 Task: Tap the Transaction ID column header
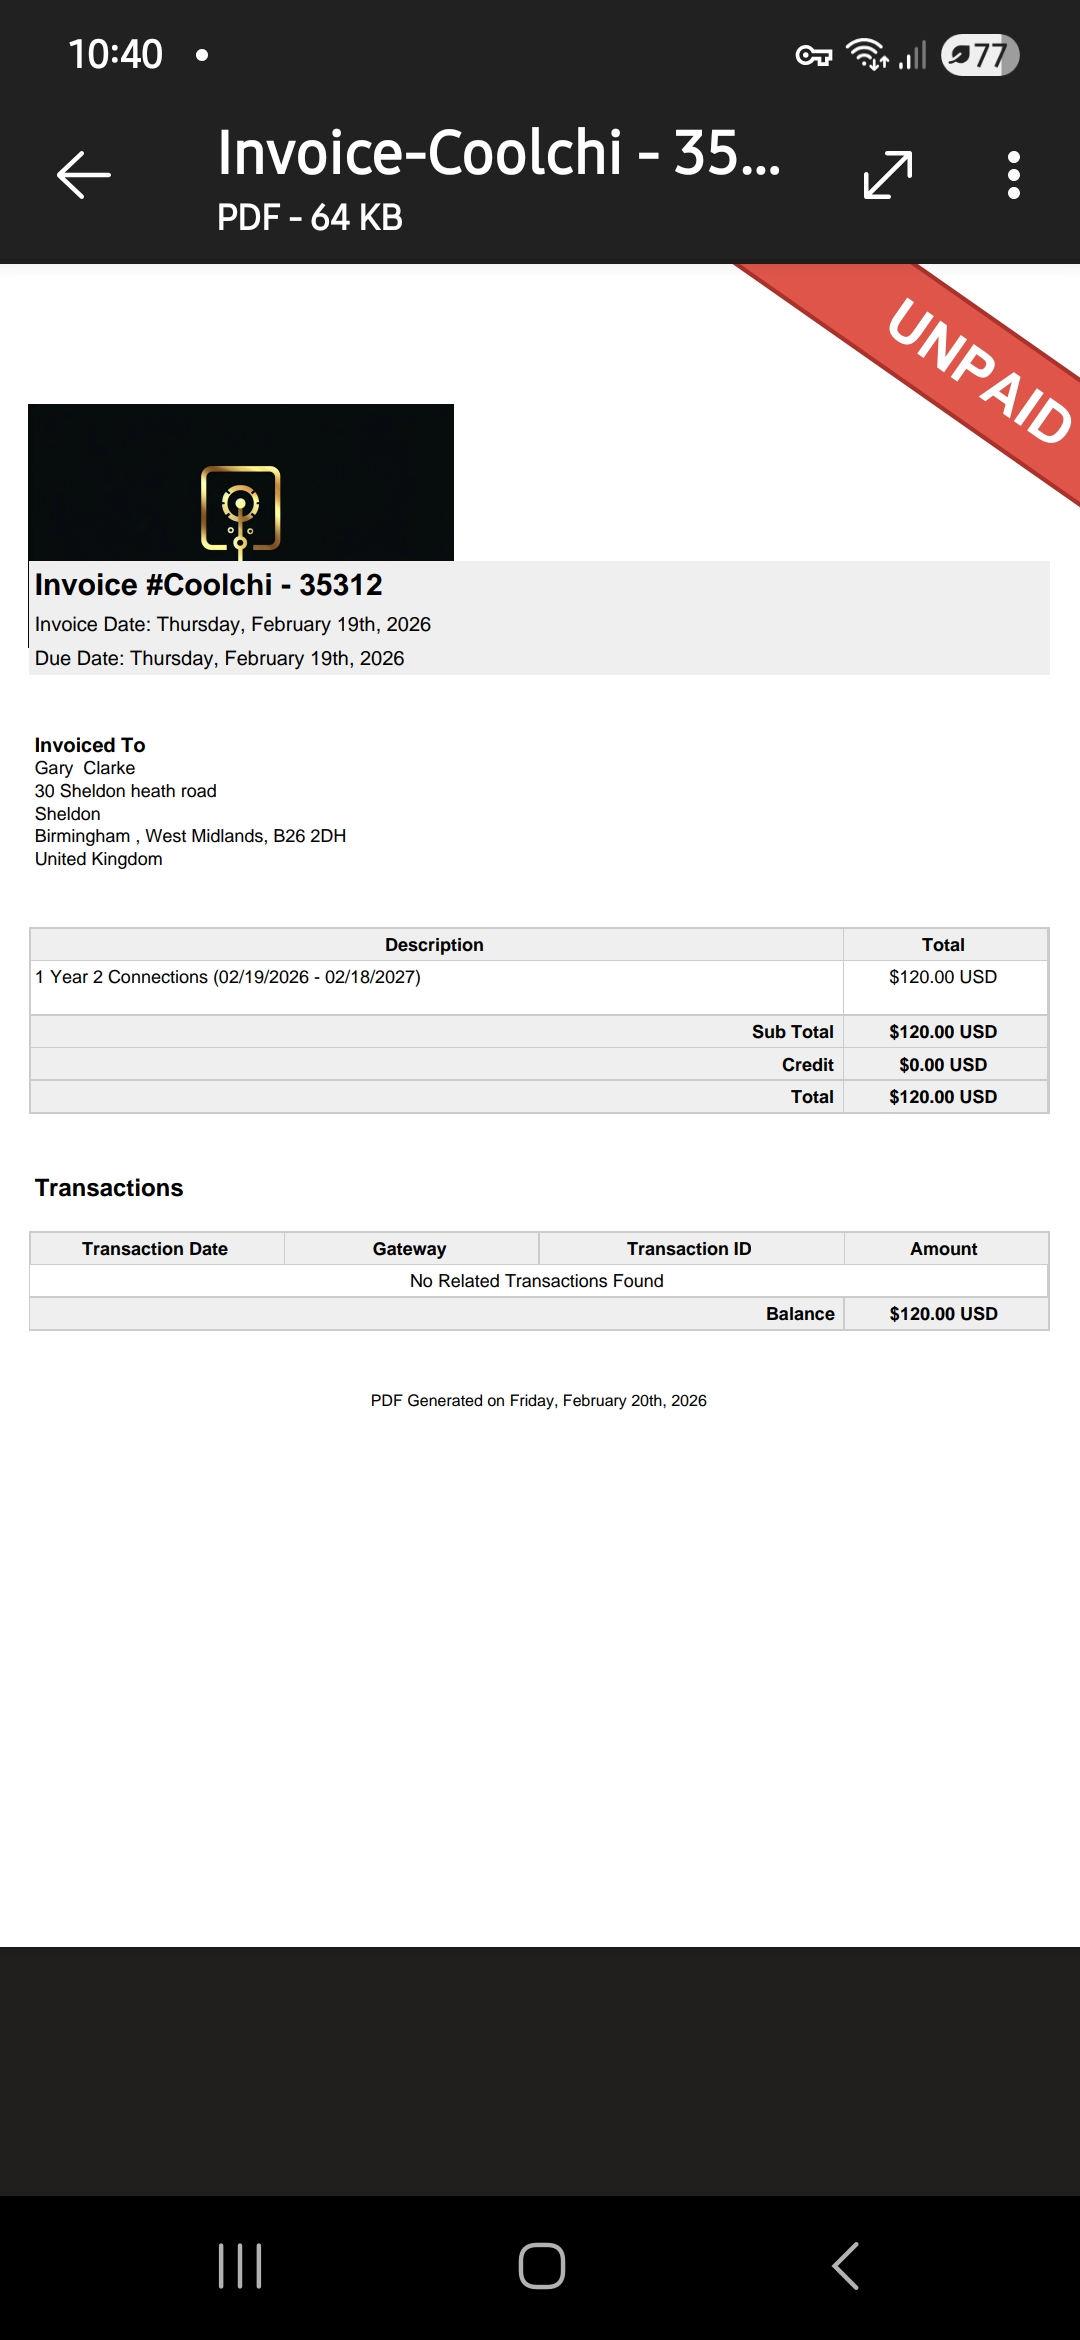pyautogui.click(x=689, y=1249)
